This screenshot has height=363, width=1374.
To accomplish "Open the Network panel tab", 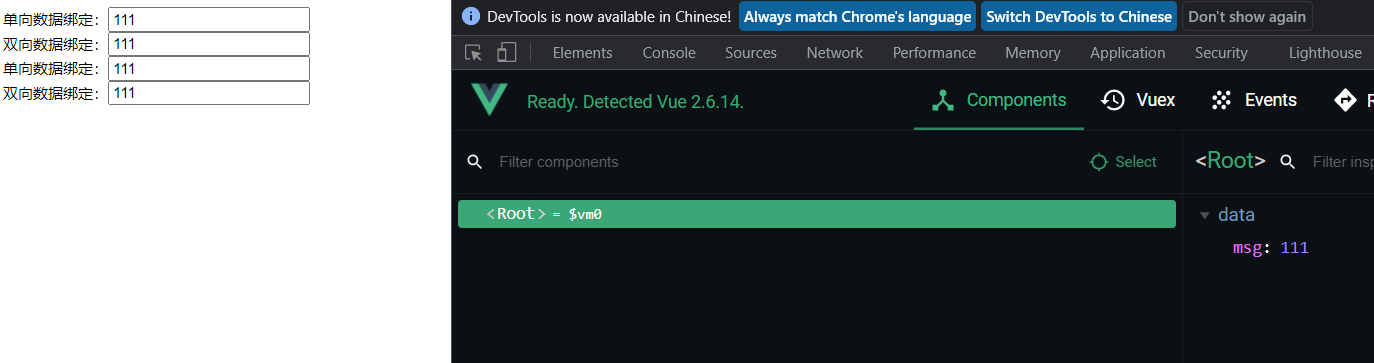I will (x=834, y=53).
